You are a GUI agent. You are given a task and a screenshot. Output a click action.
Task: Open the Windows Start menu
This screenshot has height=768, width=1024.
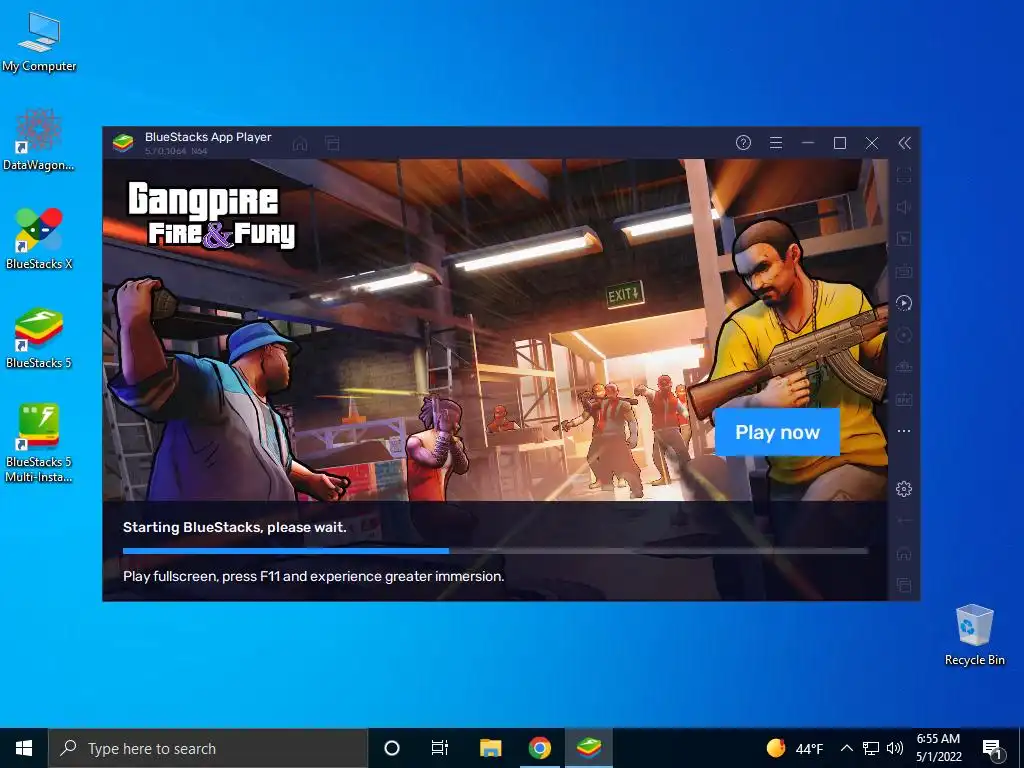[x=24, y=748]
